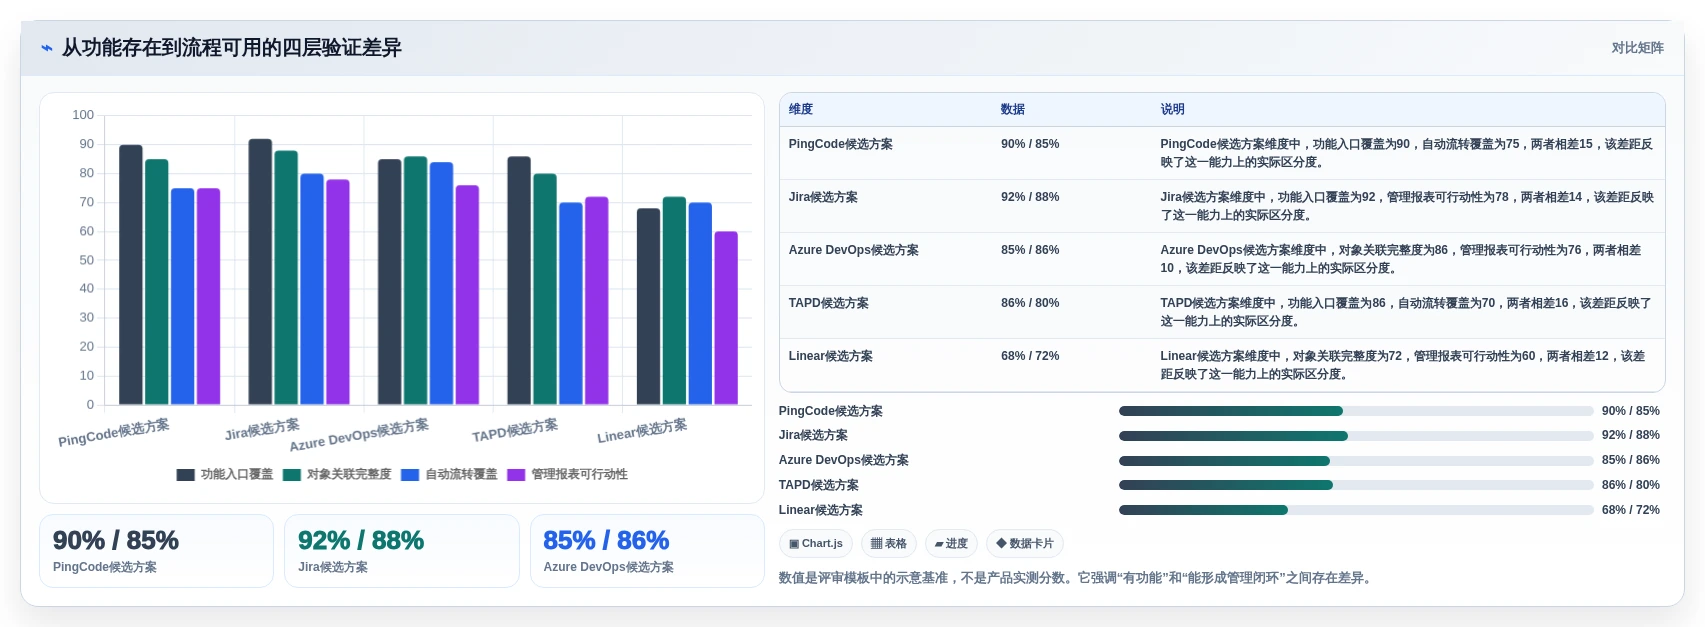Click the PingCode候选方案 progress bar

[1356, 411]
